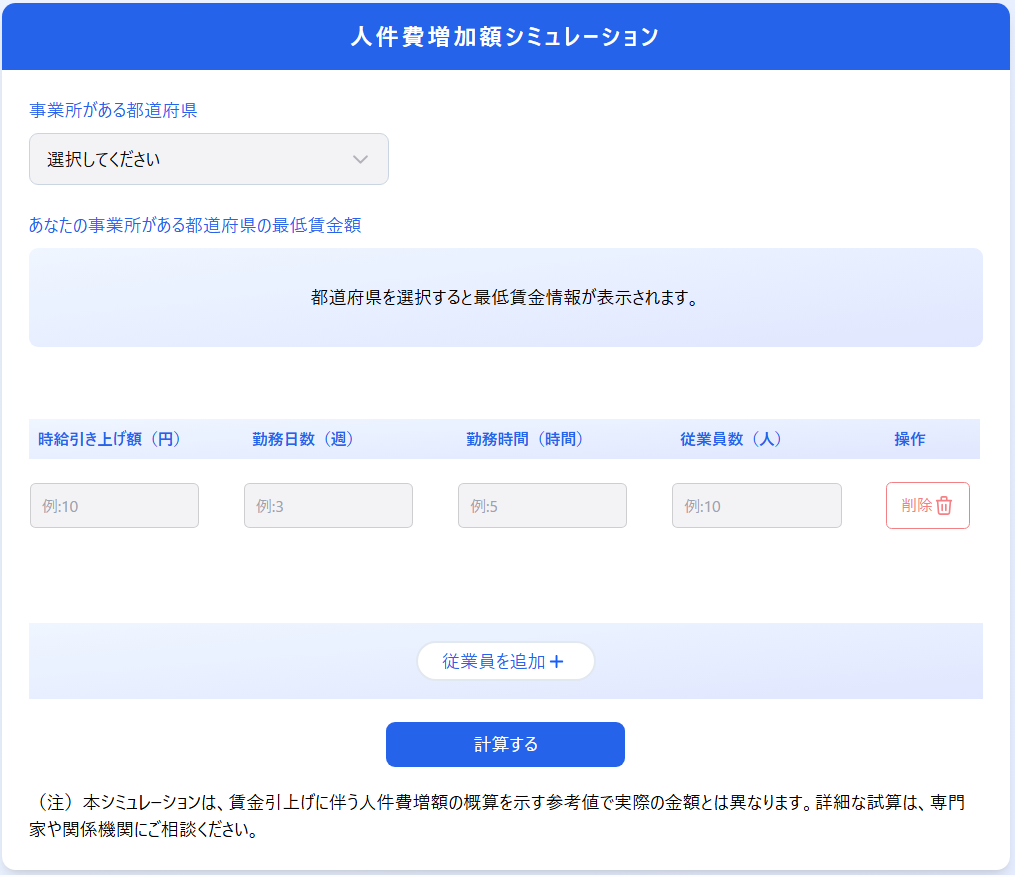Click the 操作 column header
This screenshot has height=877, width=1015.
point(909,438)
